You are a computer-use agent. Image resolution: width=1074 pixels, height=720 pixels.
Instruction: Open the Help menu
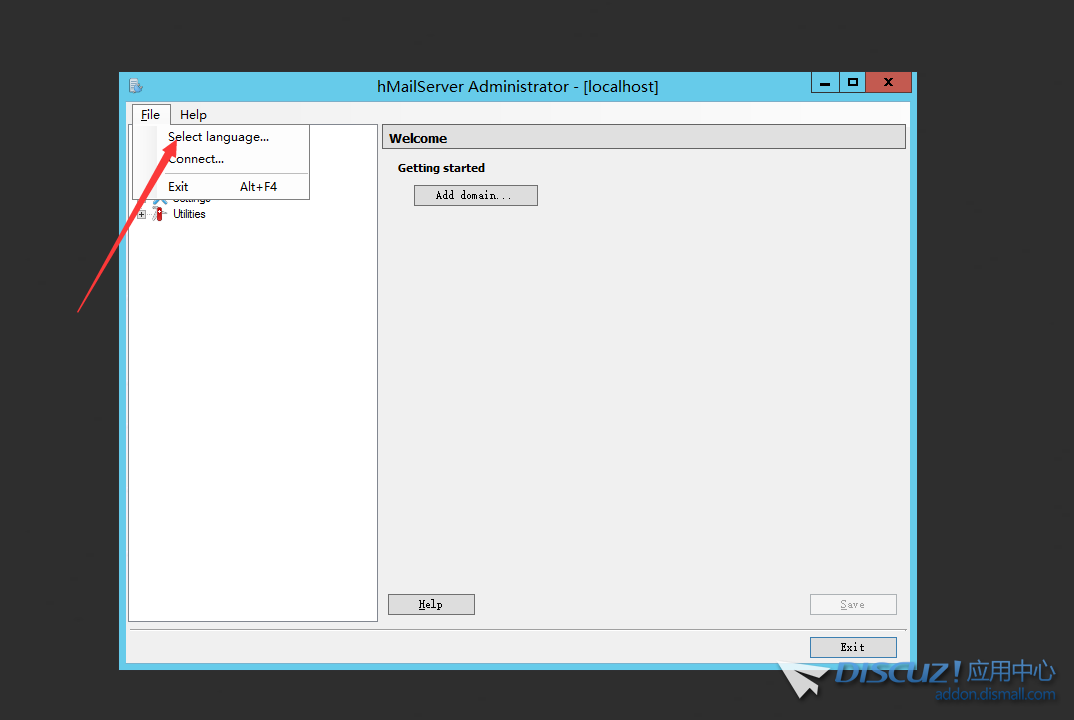coord(193,115)
